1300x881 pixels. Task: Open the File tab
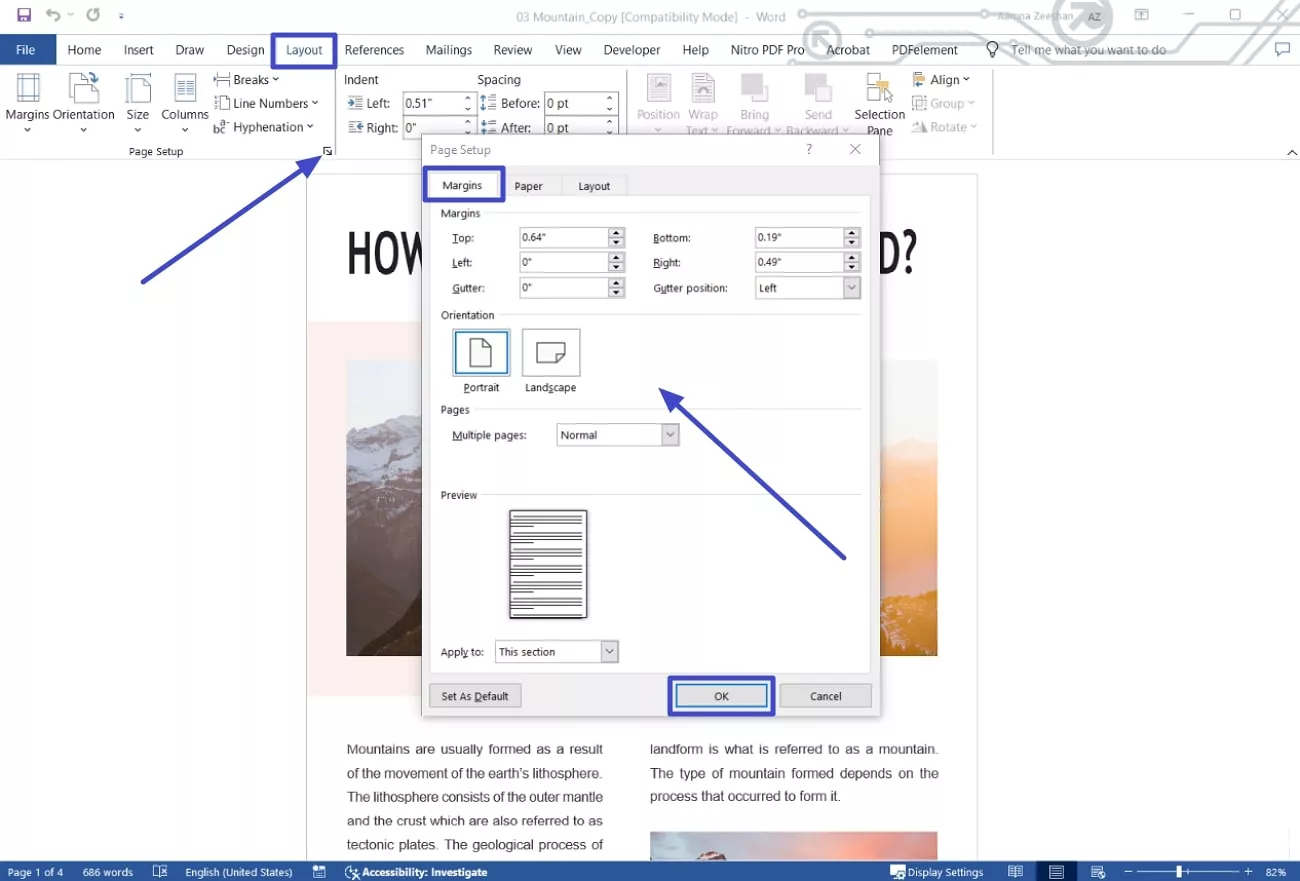tap(27, 50)
